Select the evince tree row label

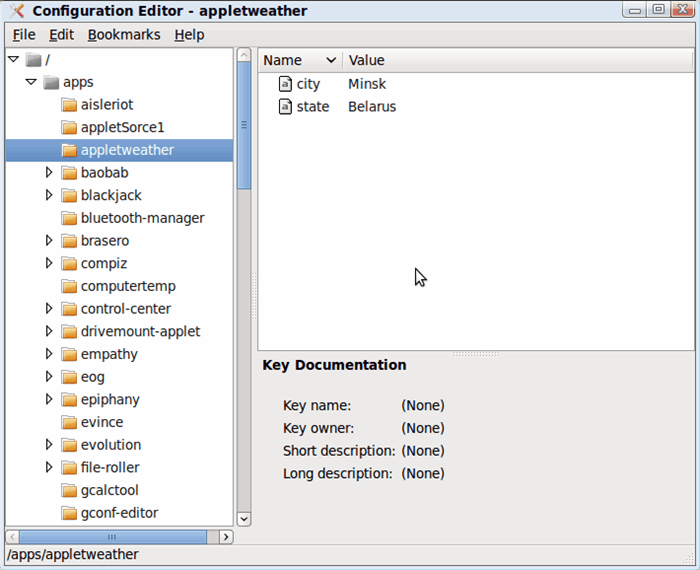click(x=102, y=422)
